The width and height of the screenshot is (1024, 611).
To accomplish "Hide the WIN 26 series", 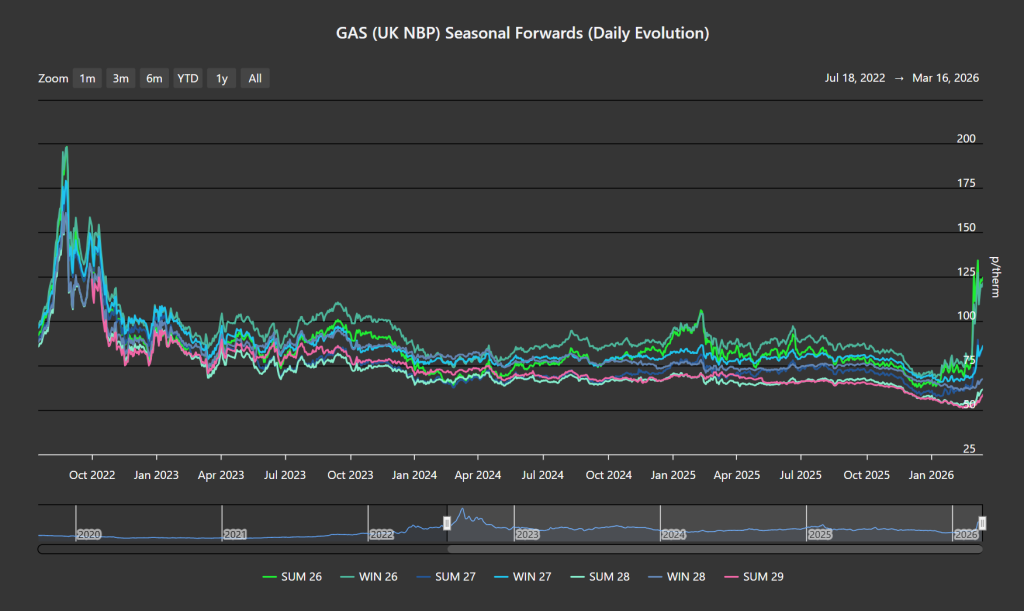I will (x=370, y=576).
